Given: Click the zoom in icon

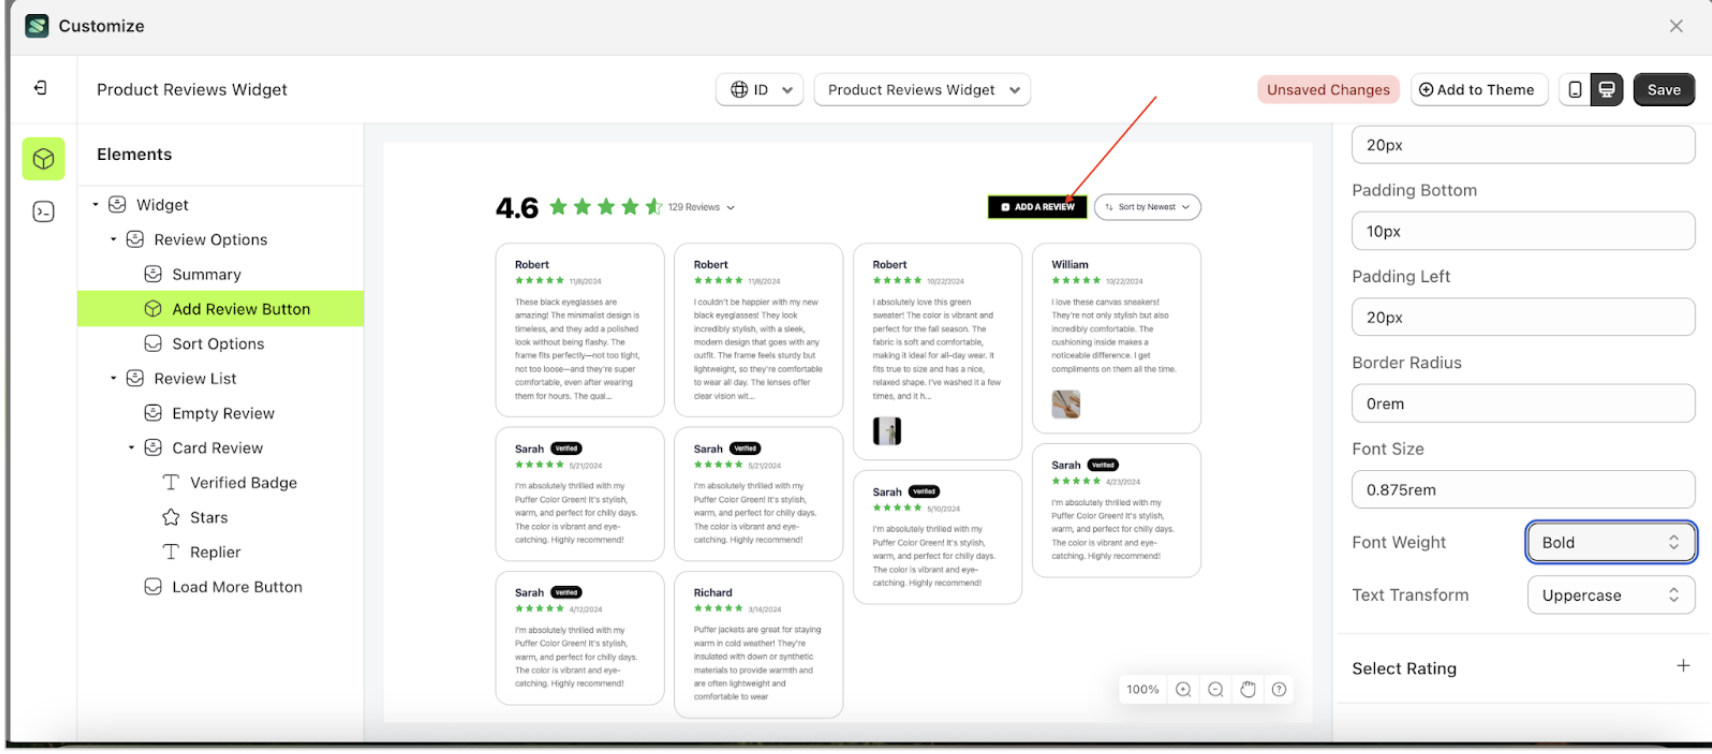Looking at the screenshot, I should (x=1183, y=689).
